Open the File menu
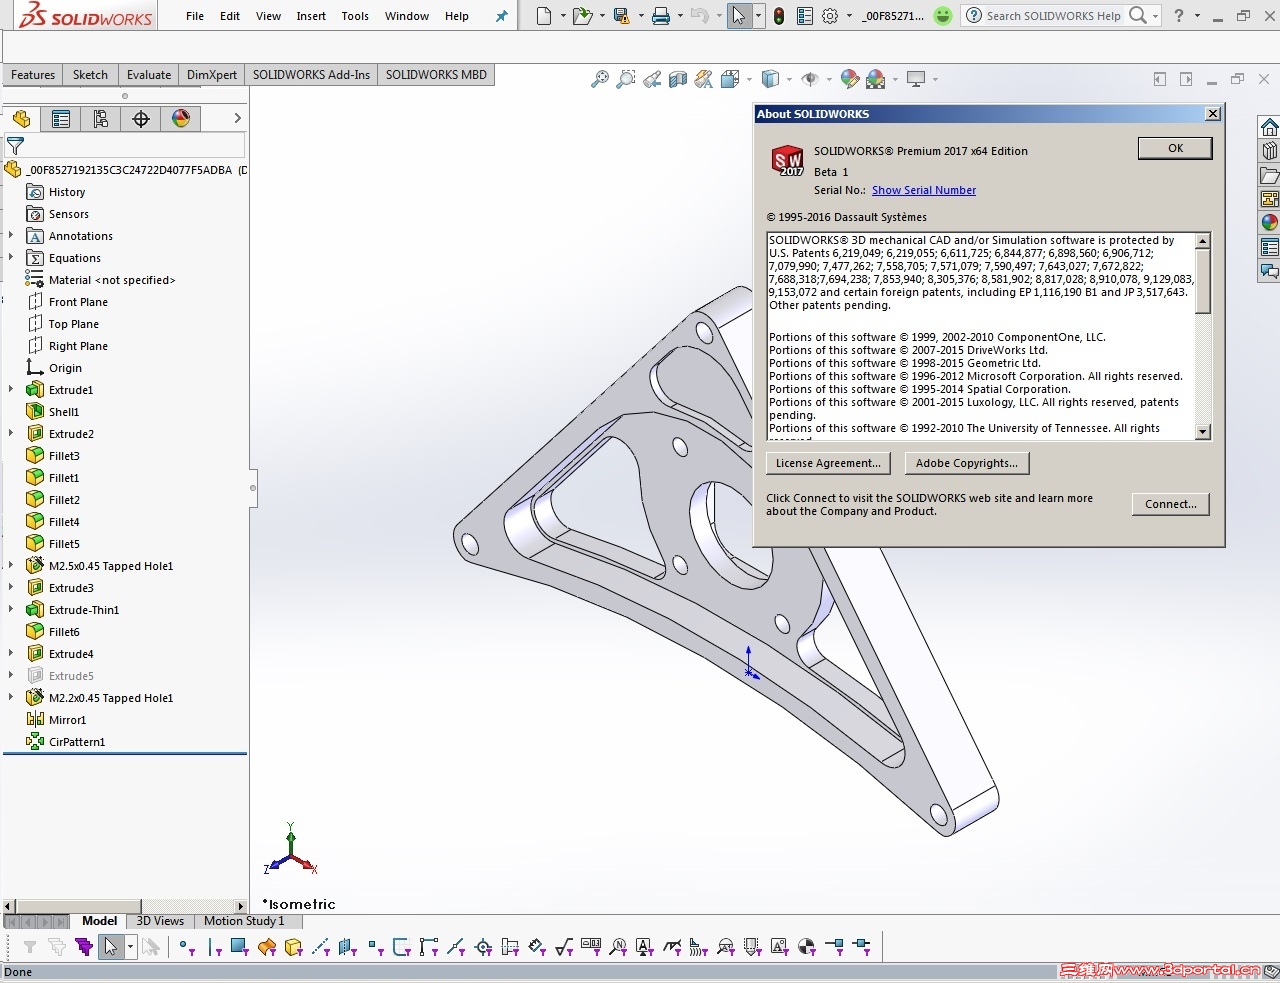This screenshot has width=1280, height=983. 195,16
